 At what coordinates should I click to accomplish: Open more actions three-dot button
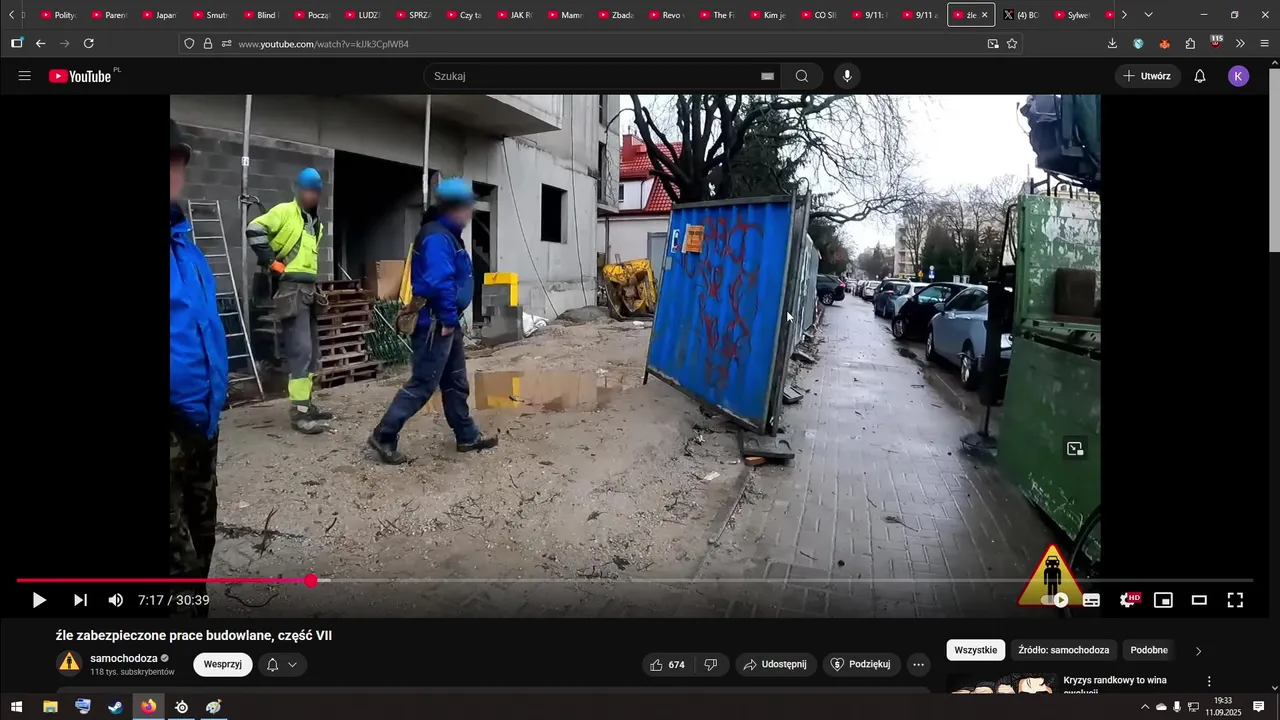[918, 664]
